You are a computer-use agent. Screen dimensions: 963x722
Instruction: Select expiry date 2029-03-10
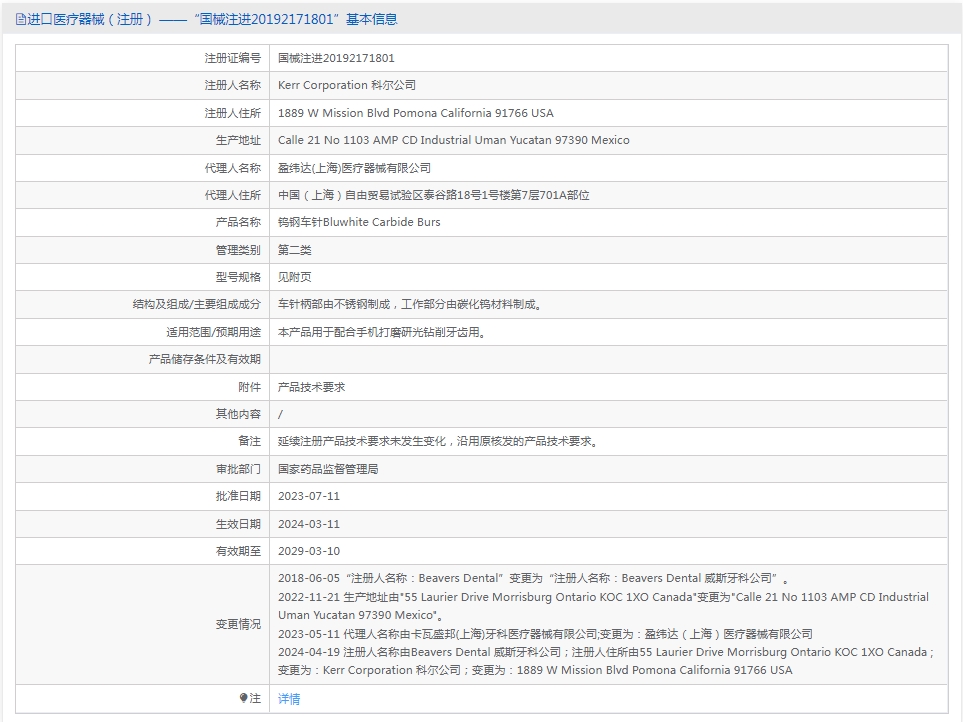[x=309, y=551]
